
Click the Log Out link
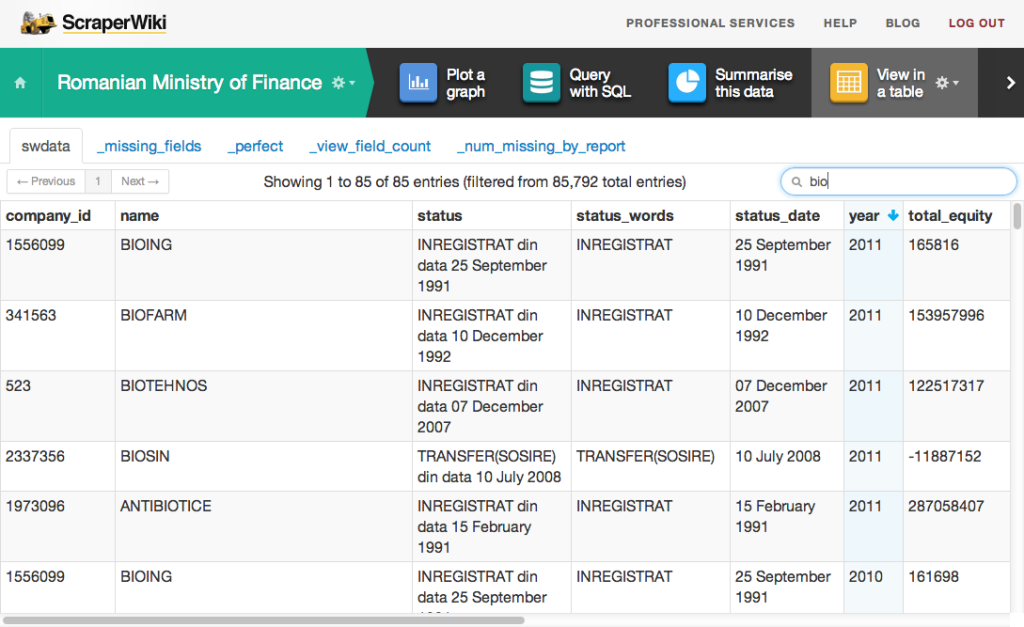pos(976,23)
